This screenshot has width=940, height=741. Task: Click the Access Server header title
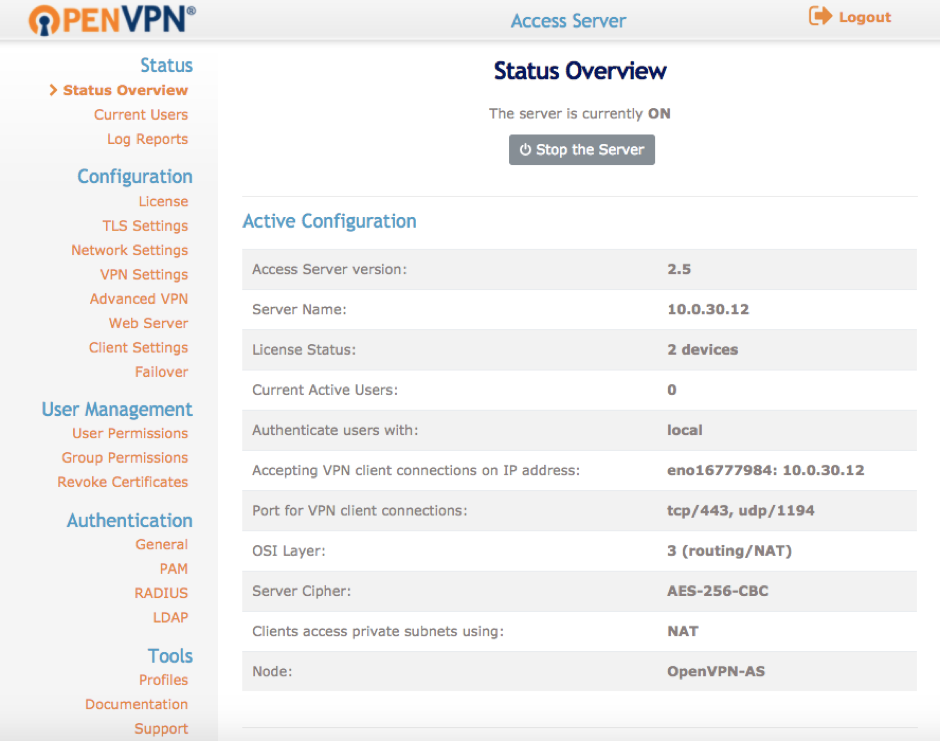568,21
